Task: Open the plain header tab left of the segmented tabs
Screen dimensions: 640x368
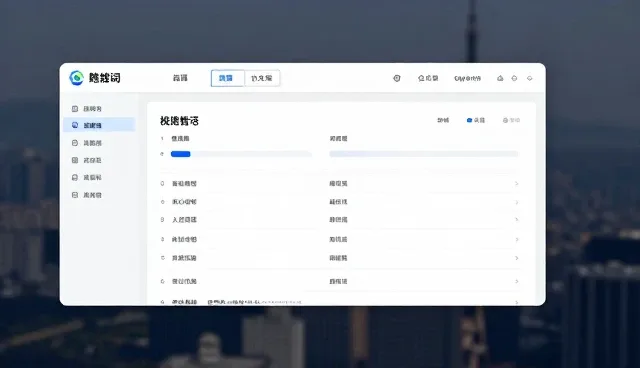Action: [x=180, y=78]
